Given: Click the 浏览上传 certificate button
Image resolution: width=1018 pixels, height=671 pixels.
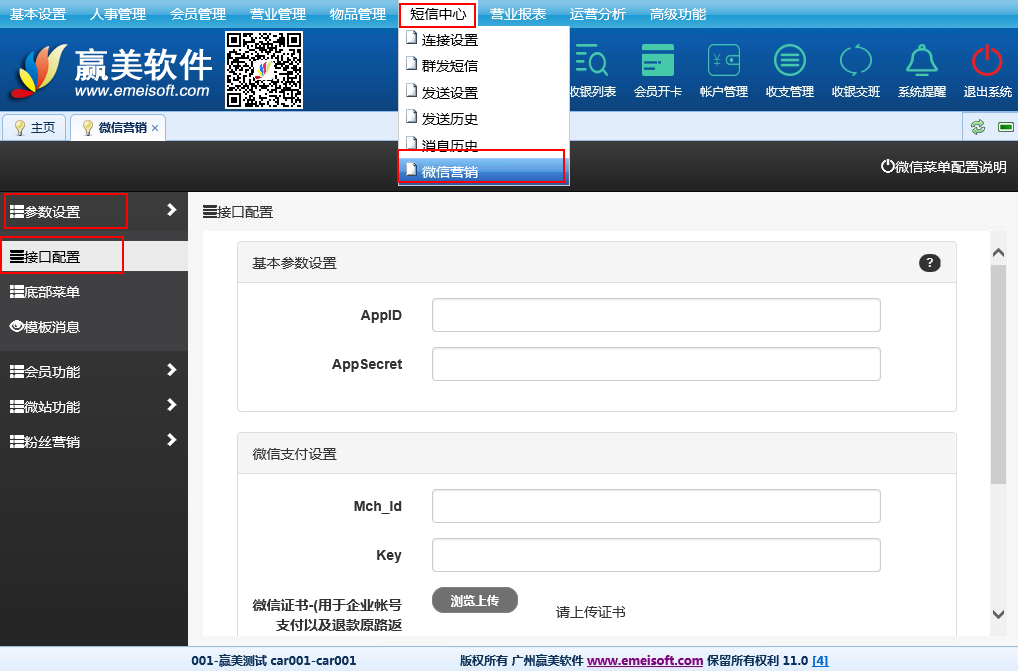Looking at the screenshot, I should pos(474,600).
